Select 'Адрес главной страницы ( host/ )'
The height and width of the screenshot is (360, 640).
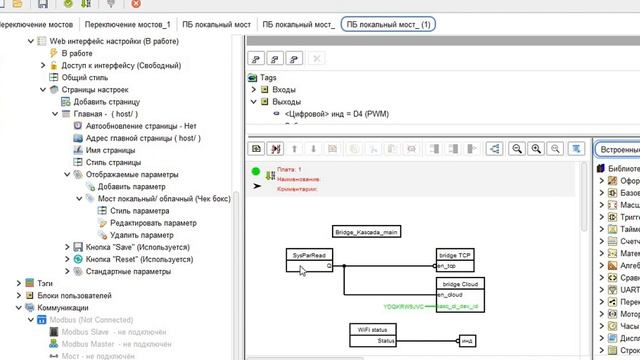point(143,138)
